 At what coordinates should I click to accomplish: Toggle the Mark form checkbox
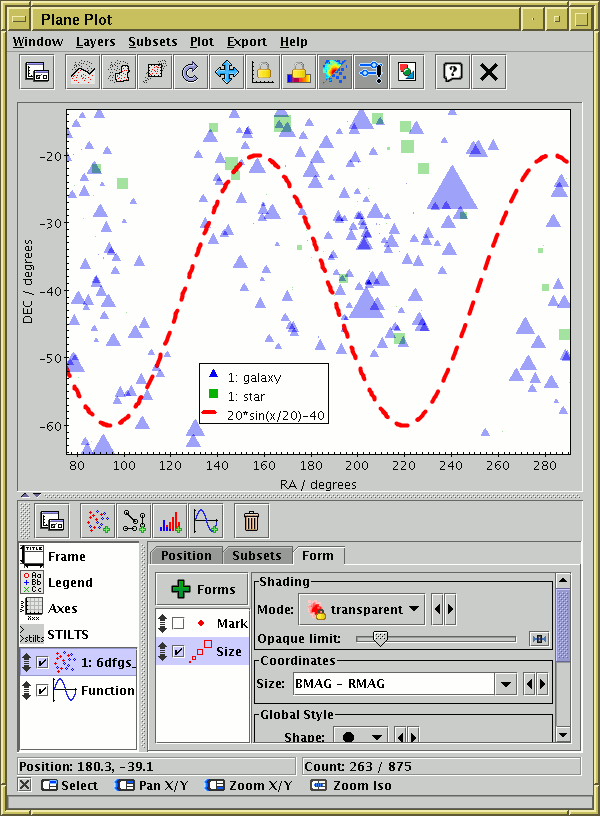tap(178, 624)
